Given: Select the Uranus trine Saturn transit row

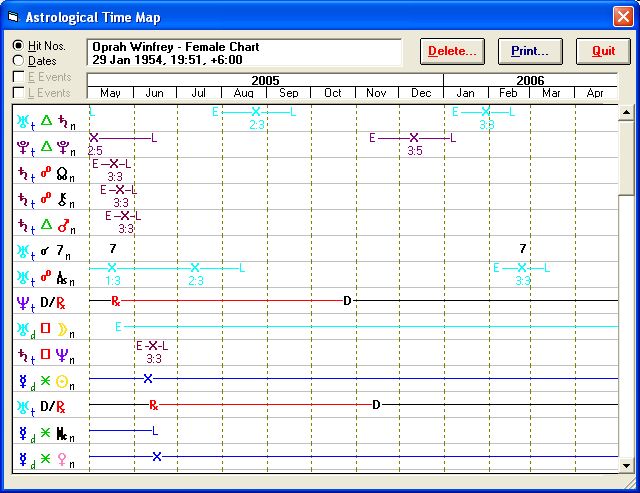Looking at the screenshot, I should click(45, 121).
